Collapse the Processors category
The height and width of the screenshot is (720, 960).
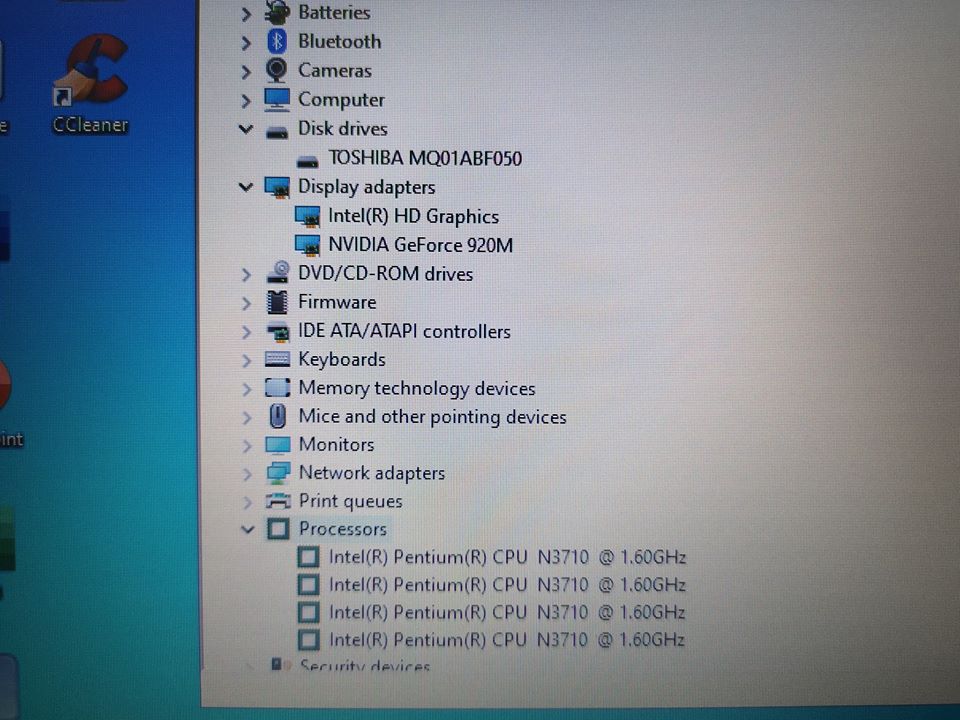pyautogui.click(x=246, y=529)
